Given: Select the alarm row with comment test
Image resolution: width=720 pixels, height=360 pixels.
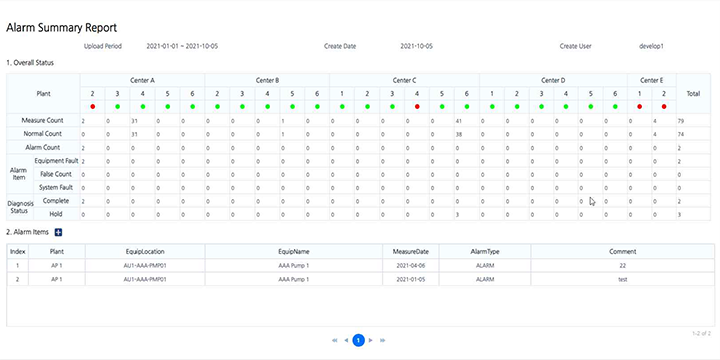Looking at the screenshot, I should point(360,279).
